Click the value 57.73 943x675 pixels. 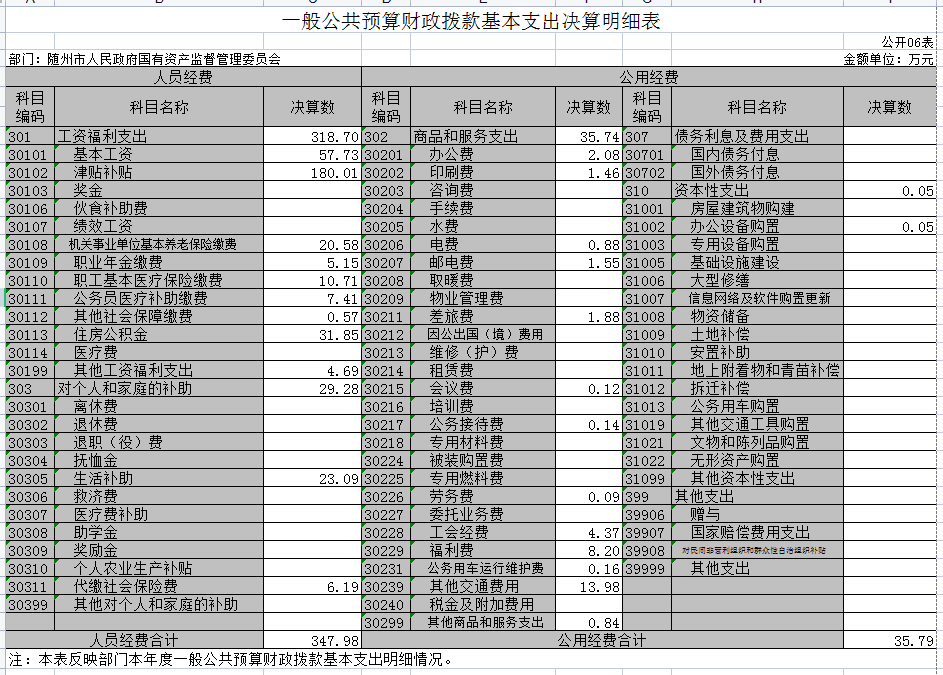(312, 155)
